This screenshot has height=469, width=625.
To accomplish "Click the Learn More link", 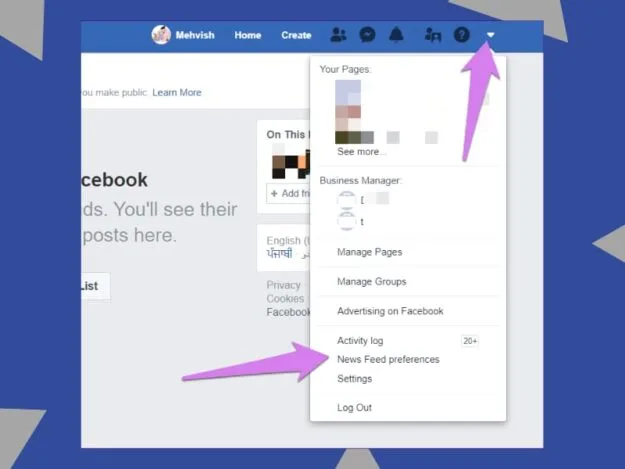I will pyautogui.click(x=177, y=92).
